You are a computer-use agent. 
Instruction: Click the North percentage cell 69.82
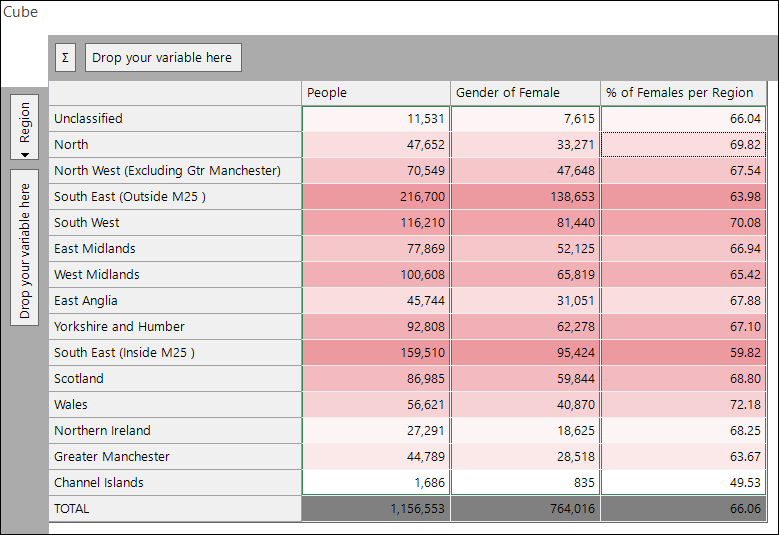point(683,145)
